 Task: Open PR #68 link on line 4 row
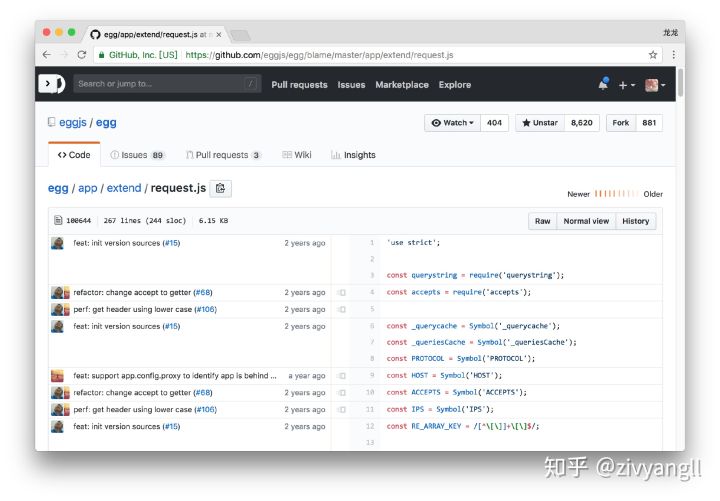pos(203,293)
